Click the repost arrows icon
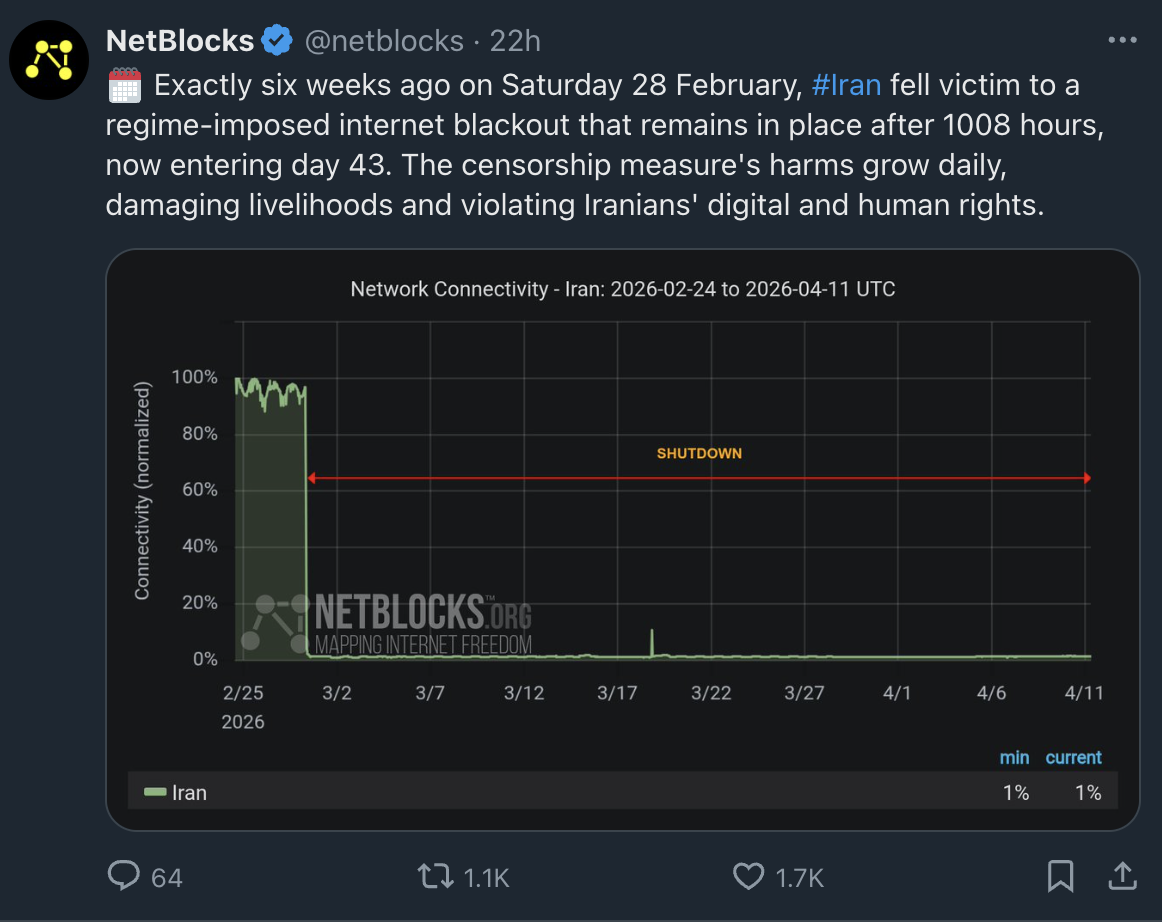The height and width of the screenshot is (922, 1162). [x=435, y=876]
